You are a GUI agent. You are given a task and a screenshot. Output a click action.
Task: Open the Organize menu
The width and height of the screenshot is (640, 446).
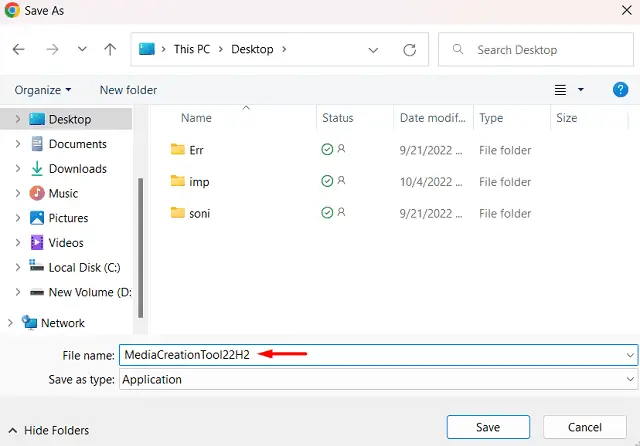pyautogui.click(x=43, y=90)
